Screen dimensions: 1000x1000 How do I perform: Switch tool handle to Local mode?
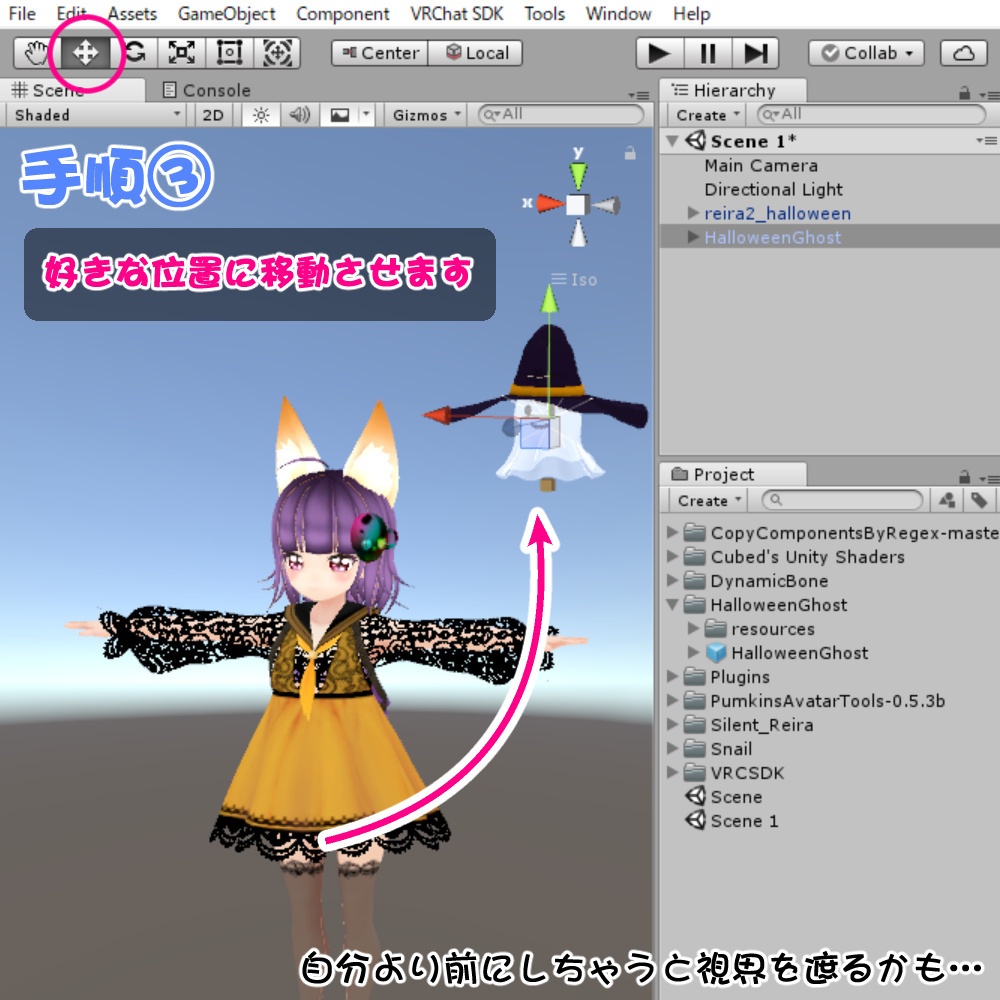coord(477,53)
